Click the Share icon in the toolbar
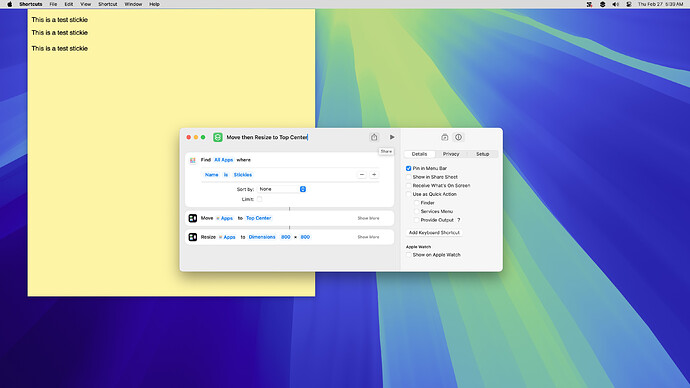The height and width of the screenshot is (388, 690). [x=374, y=137]
